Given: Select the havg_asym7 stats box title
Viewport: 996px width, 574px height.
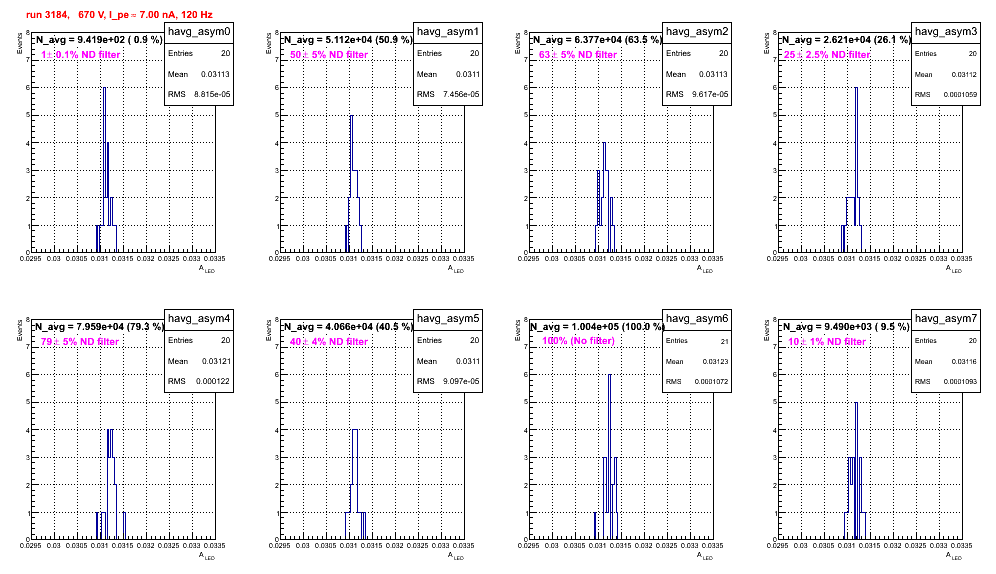Looking at the screenshot, I should [946, 319].
